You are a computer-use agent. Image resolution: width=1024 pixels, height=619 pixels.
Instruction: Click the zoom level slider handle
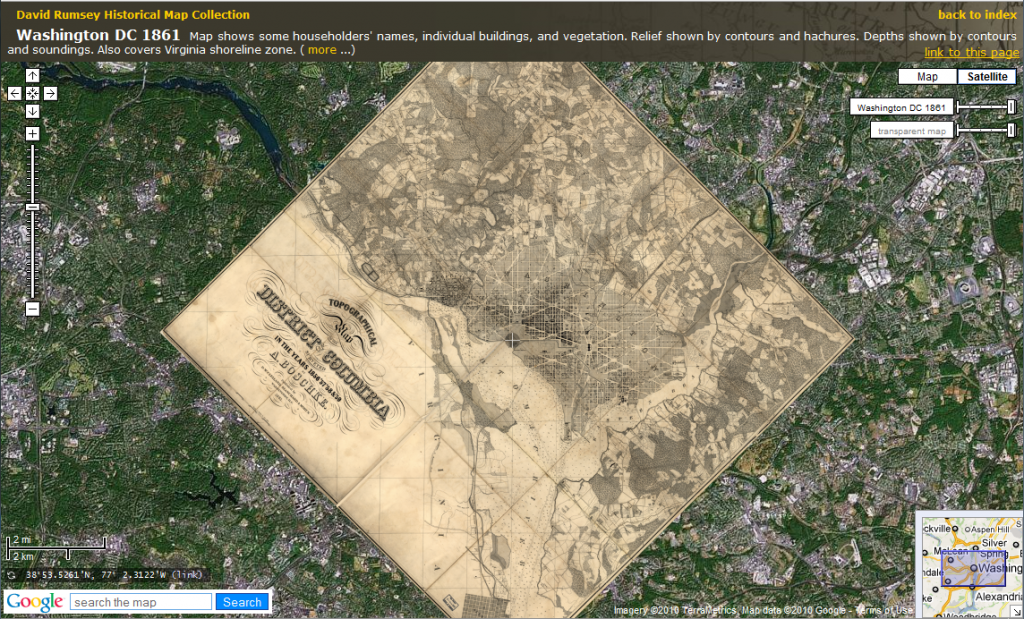(x=33, y=207)
